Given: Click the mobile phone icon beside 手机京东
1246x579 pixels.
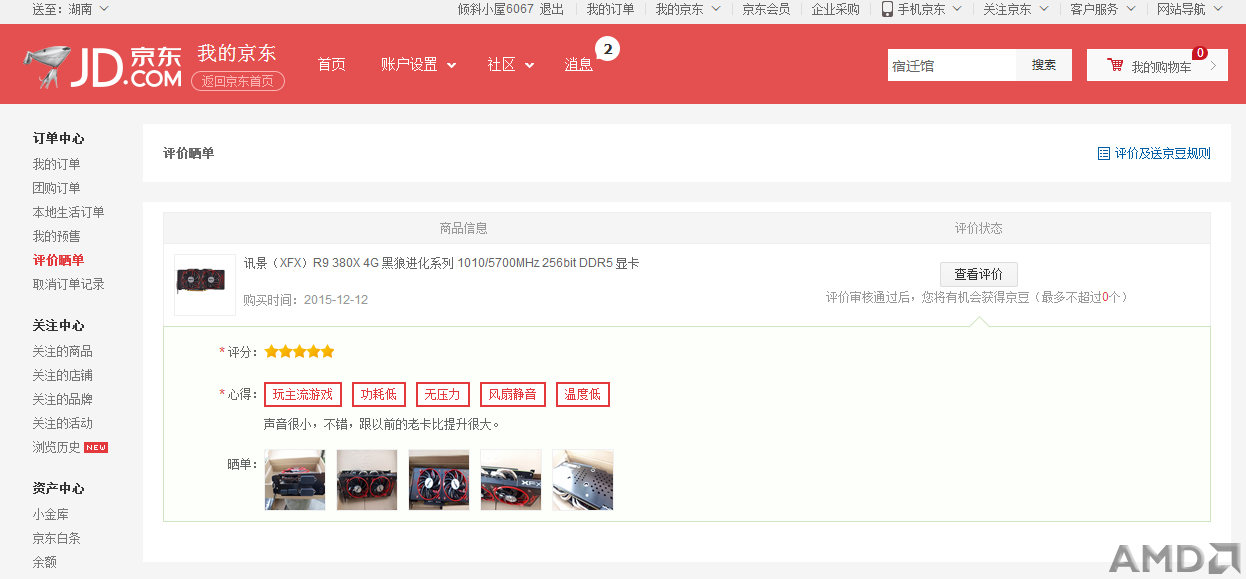Looking at the screenshot, I should pos(887,9).
